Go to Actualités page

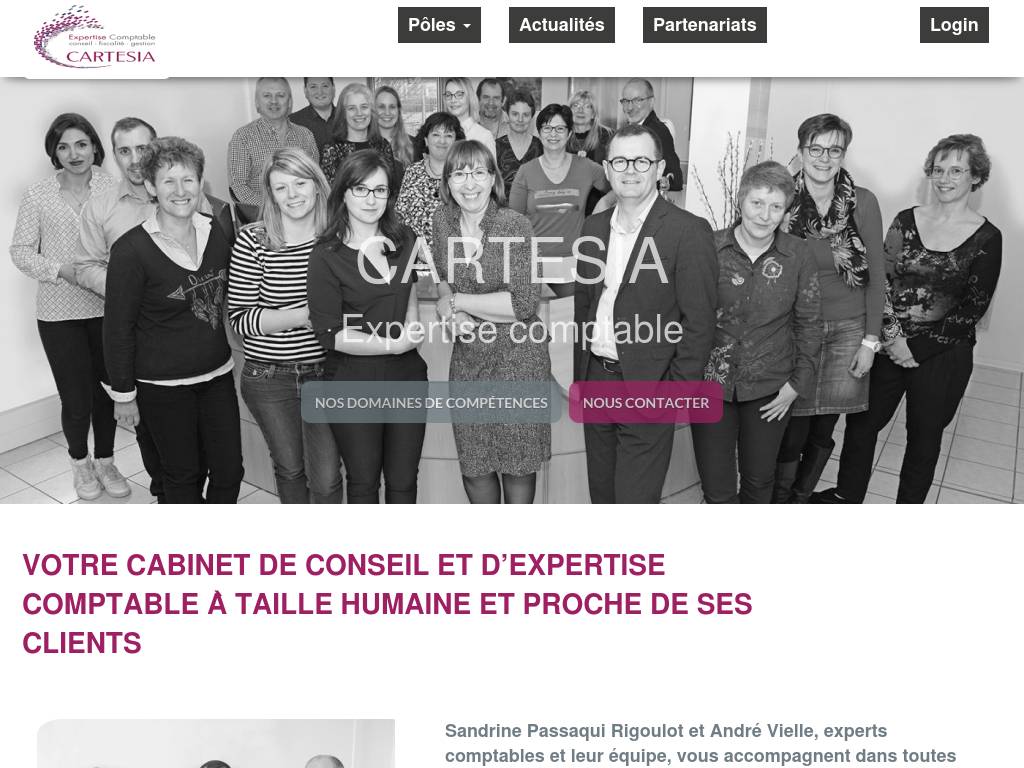562,25
